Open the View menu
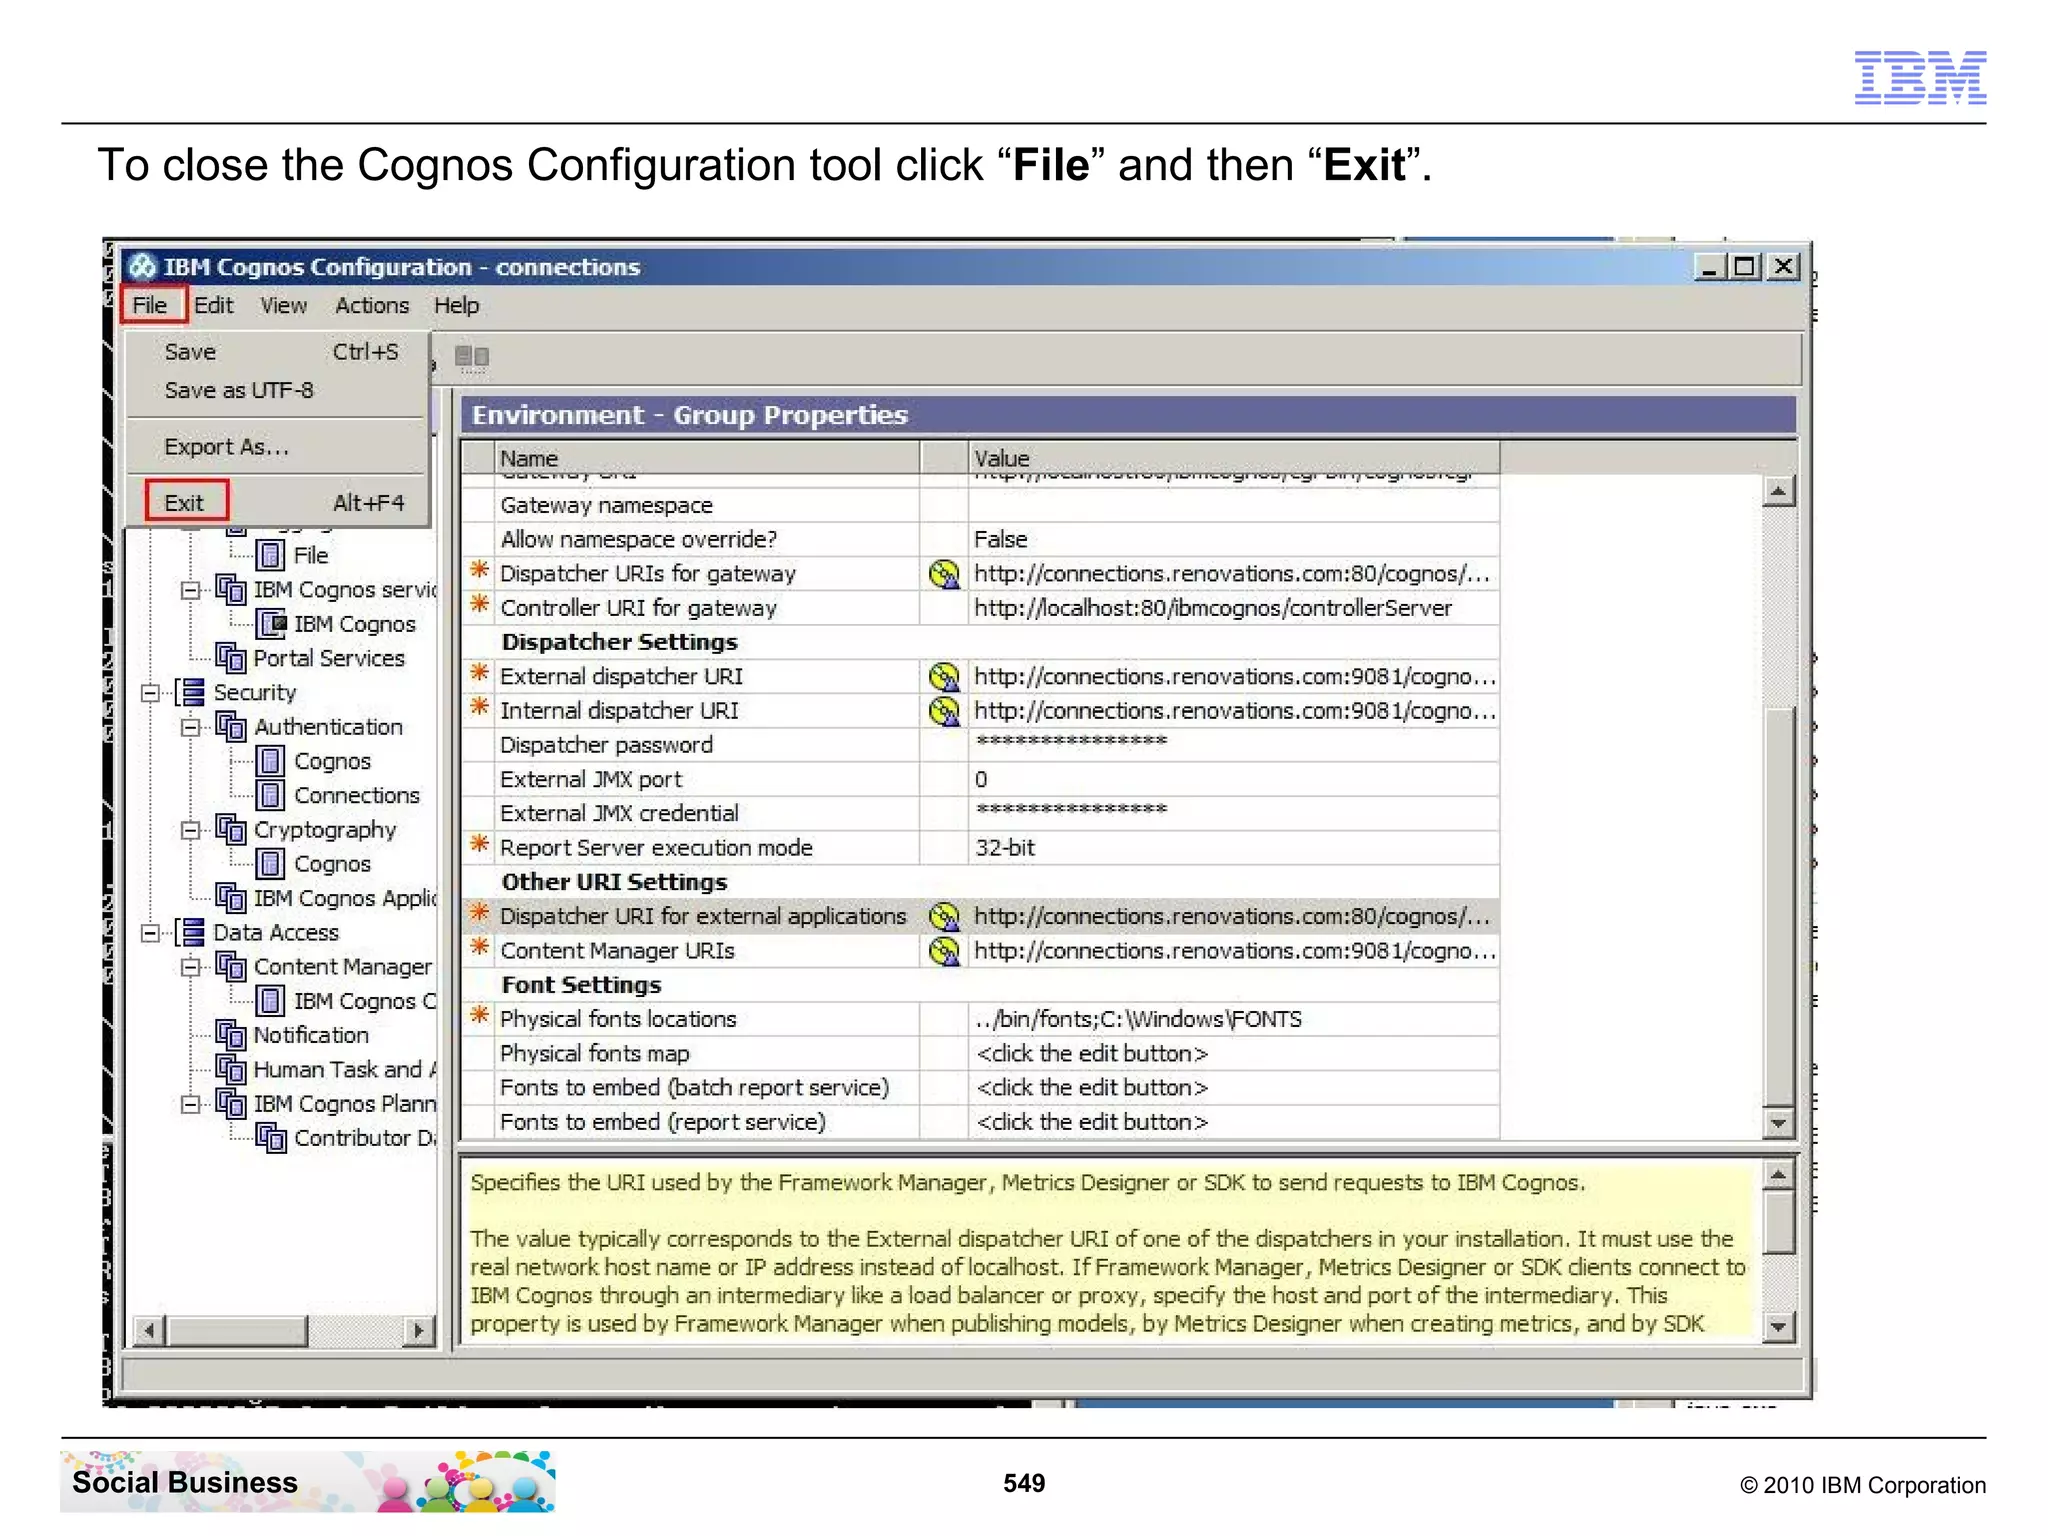This screenshot has height=1536, width=2048. [283, 305]
